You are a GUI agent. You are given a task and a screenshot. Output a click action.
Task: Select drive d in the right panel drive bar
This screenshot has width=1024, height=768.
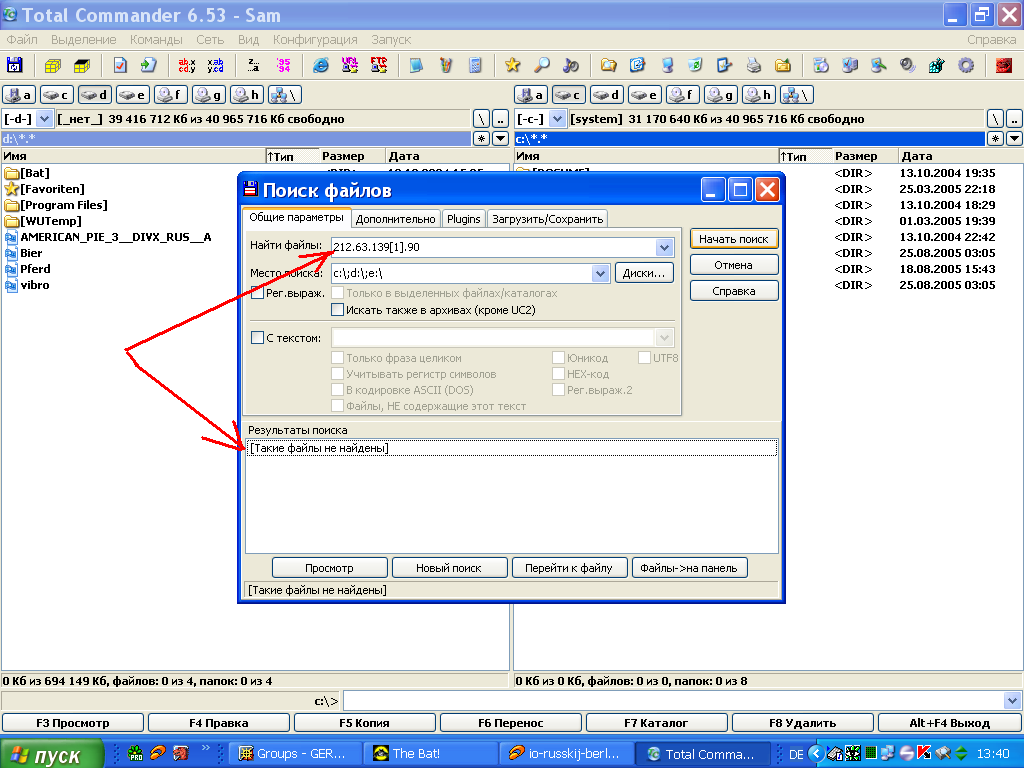point(607,95)
